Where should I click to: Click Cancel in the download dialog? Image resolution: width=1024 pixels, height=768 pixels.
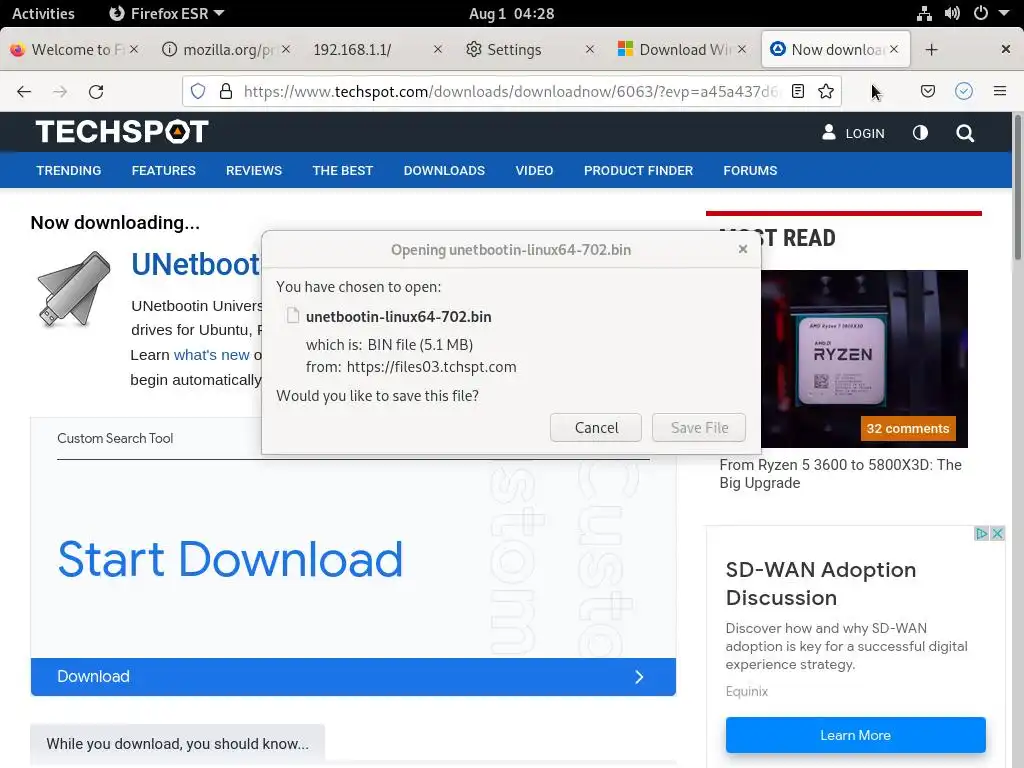pos(596,428)
